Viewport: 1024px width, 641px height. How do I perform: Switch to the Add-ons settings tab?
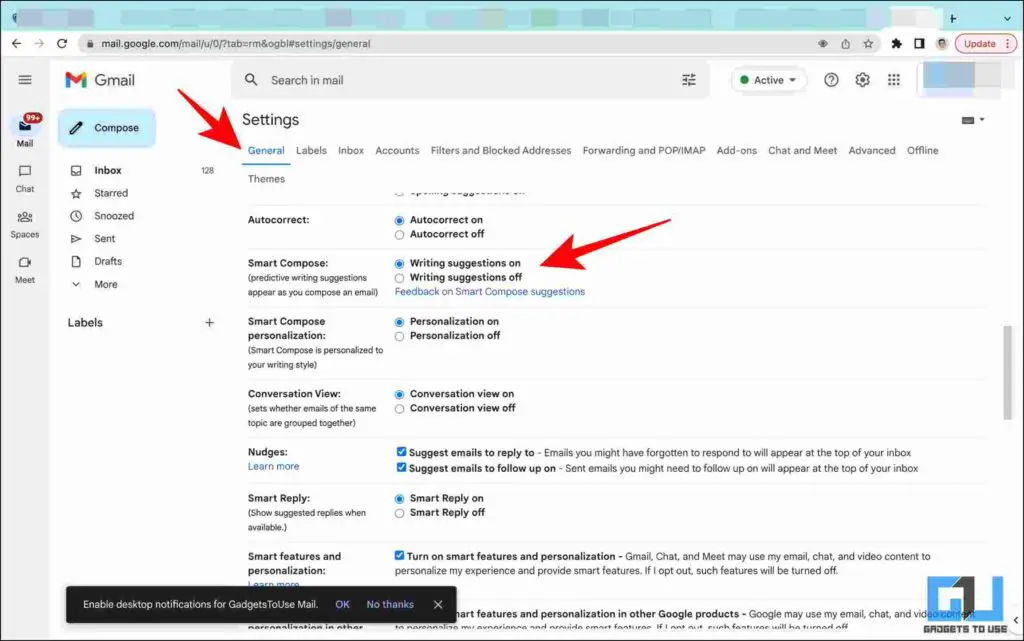click(x=737, y=150)
